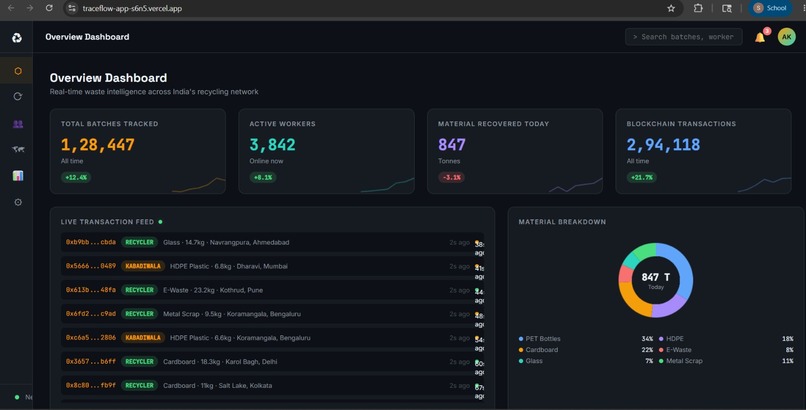
Task: Click the orange Cardboard donut segment
Action: click(633, 303)
